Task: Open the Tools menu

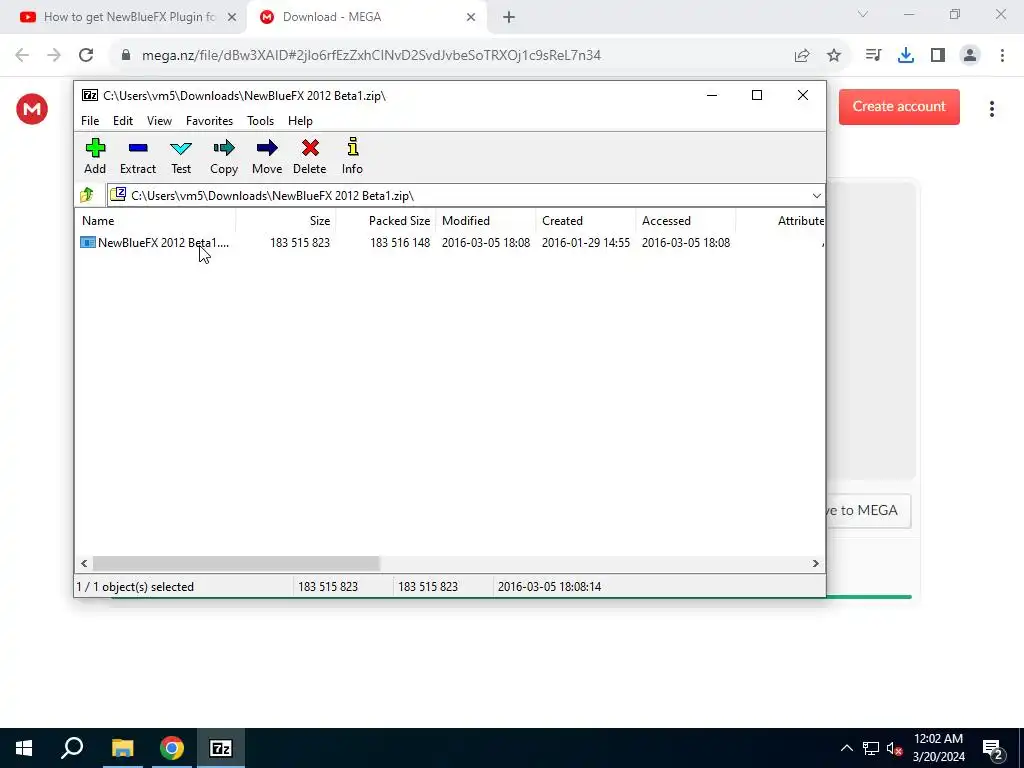Action: pos(261,121)
